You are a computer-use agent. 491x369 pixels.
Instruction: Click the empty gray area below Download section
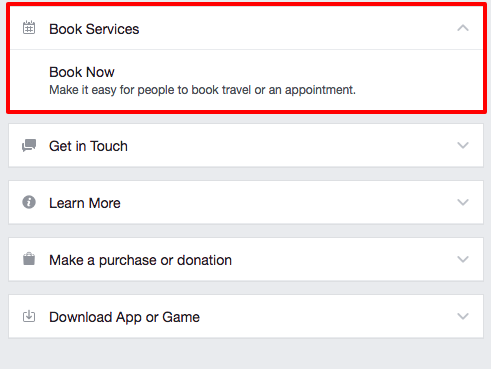coord(245,354)
